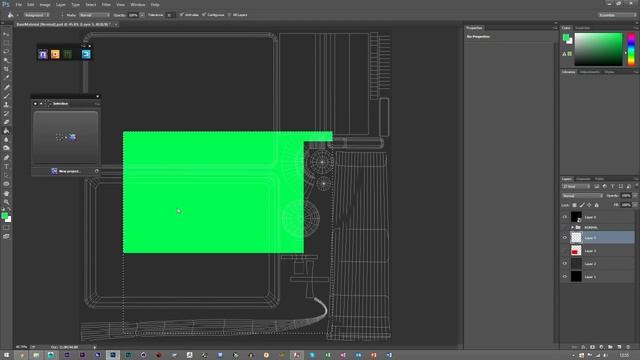Select the Magic Wand tool
This screenshot has height=360, width=640.
tap(6, 60)
